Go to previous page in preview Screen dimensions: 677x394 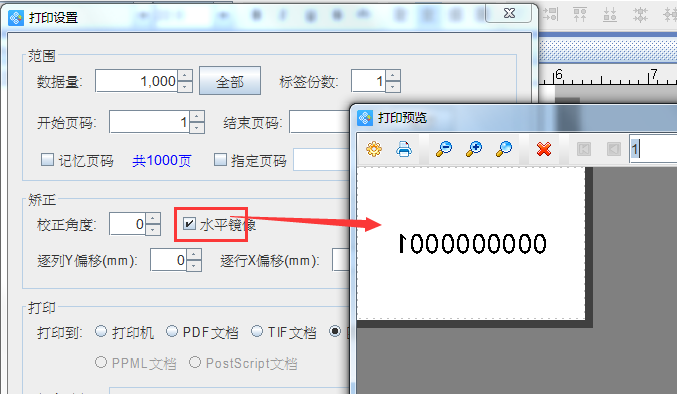614,149
